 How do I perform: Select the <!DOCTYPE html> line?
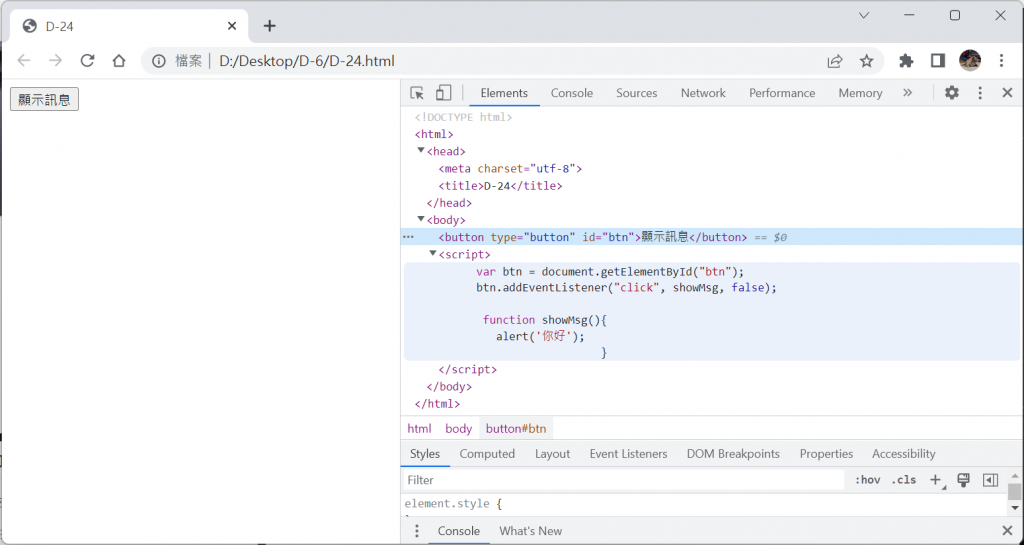(463, 117)
